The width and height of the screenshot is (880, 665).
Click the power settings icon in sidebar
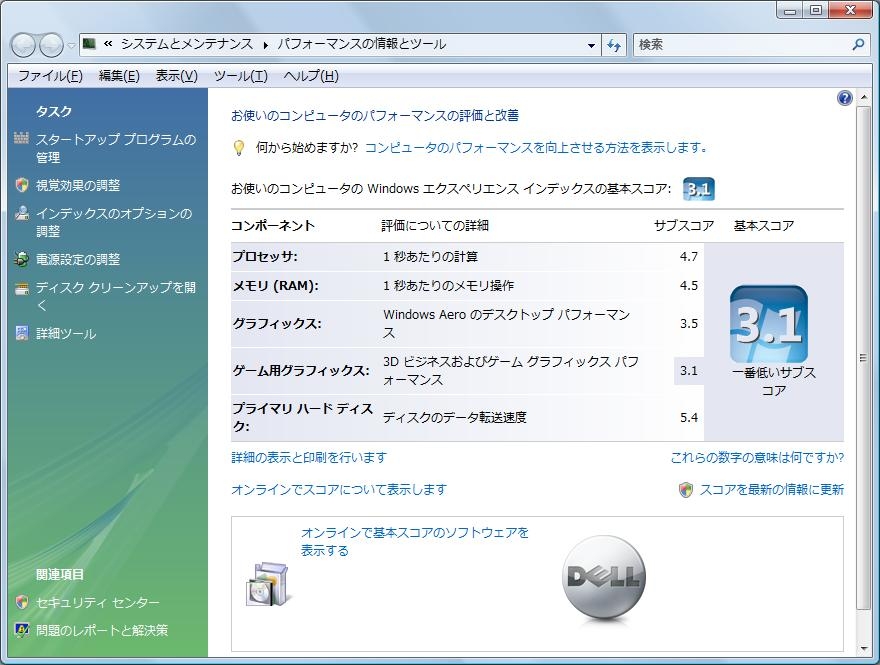click(x=22, y=259)
